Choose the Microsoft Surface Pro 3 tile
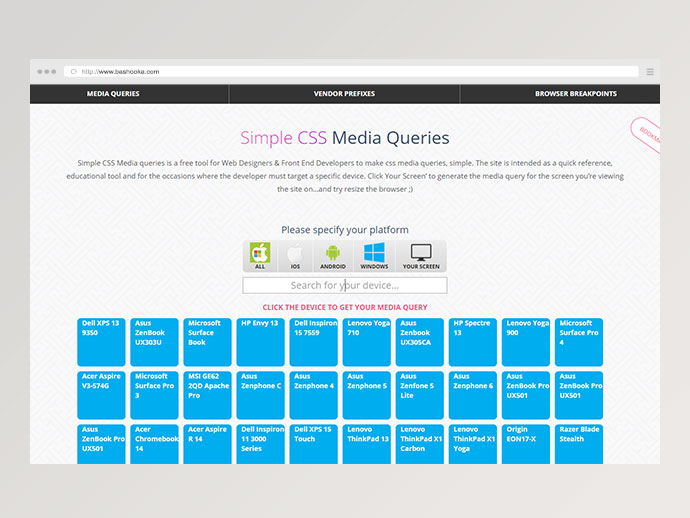 click(154, 395)
